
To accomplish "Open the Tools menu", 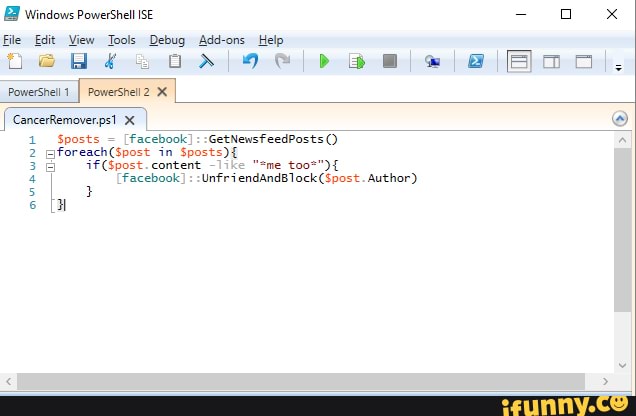I will (x=122, y=40).
